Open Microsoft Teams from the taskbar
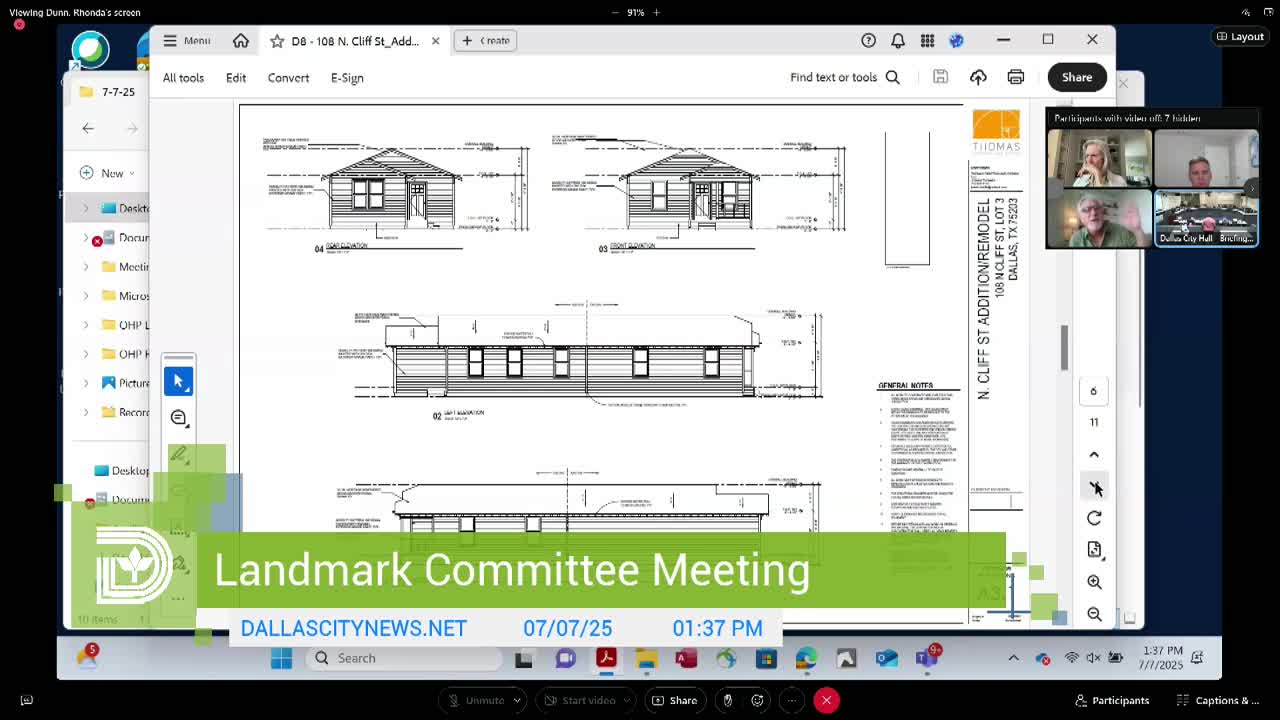The width and height of the screenshot is (1280, 720). click(926, 658)
